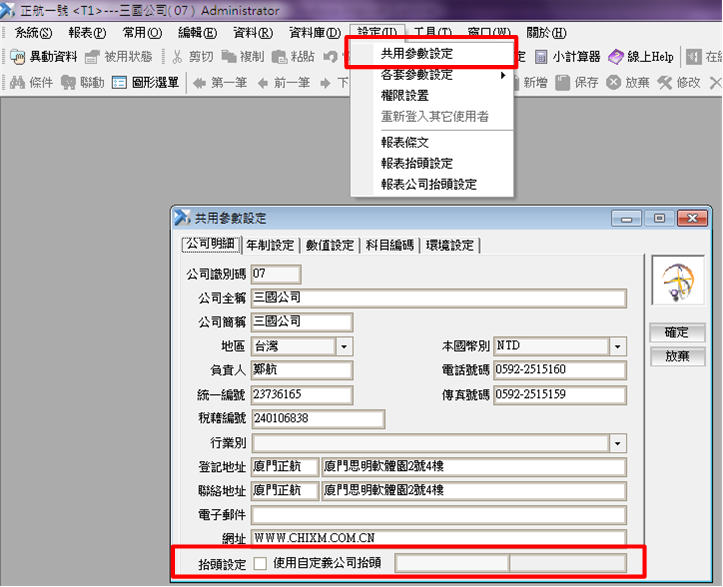Expand the 地區 dropdown
The width and height of the screenshot is (723, 587).
pyautogui.click(x=344, y=346)
